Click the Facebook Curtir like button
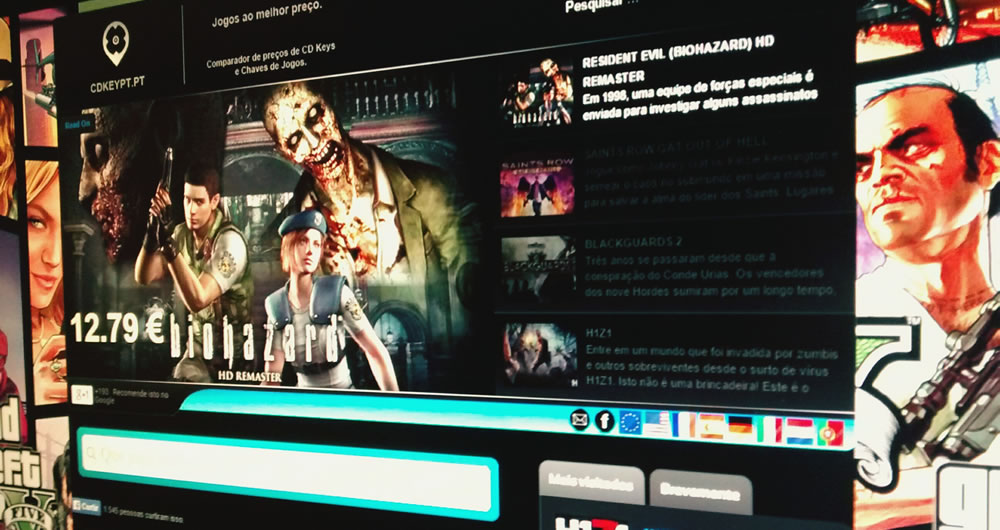Image resolution: width=1000 pixels, height=530 pixels. tap(87, 507)
